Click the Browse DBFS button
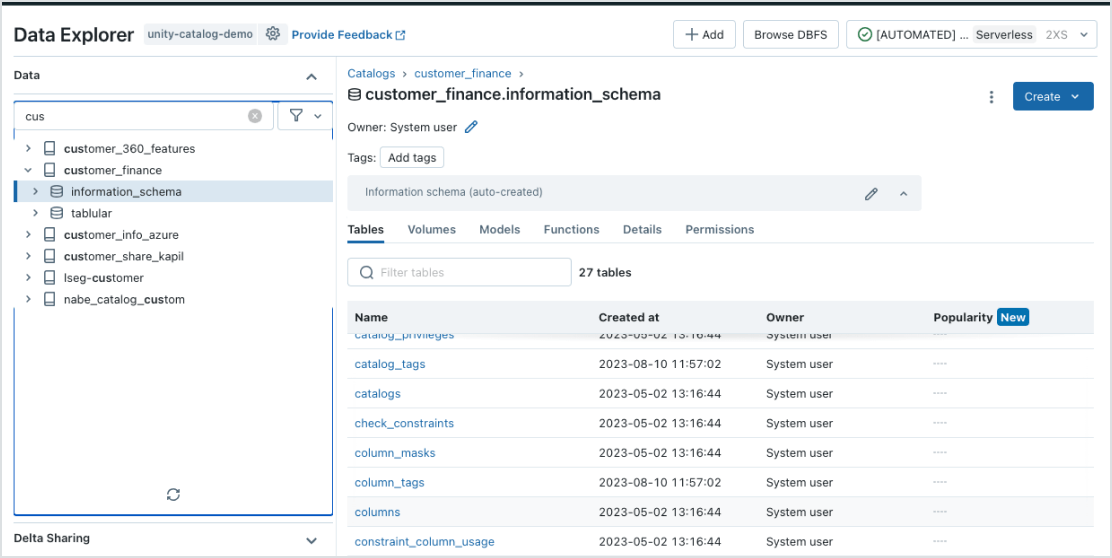The height and width of the screenshot is (558, 1112). 790,34
